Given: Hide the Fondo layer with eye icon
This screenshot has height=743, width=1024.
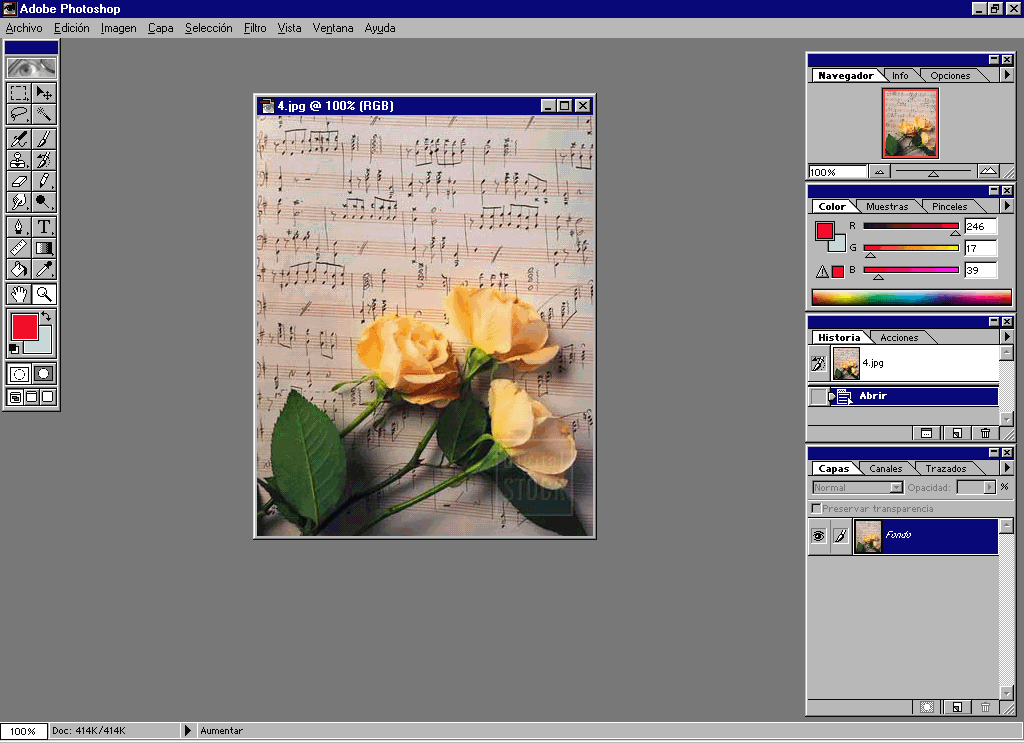Looking at the screenshot, I should (818, 536).
